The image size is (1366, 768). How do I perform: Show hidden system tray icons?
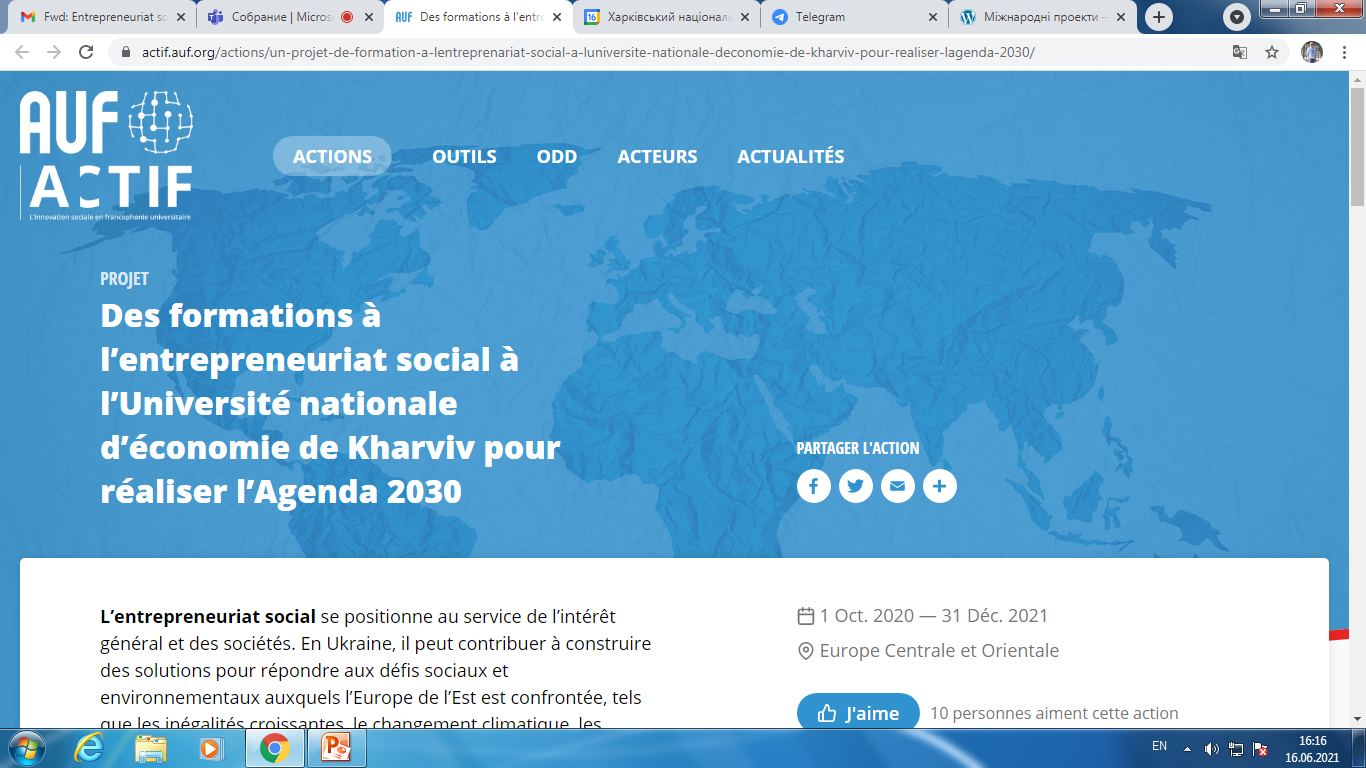[x=1187, y=748]
